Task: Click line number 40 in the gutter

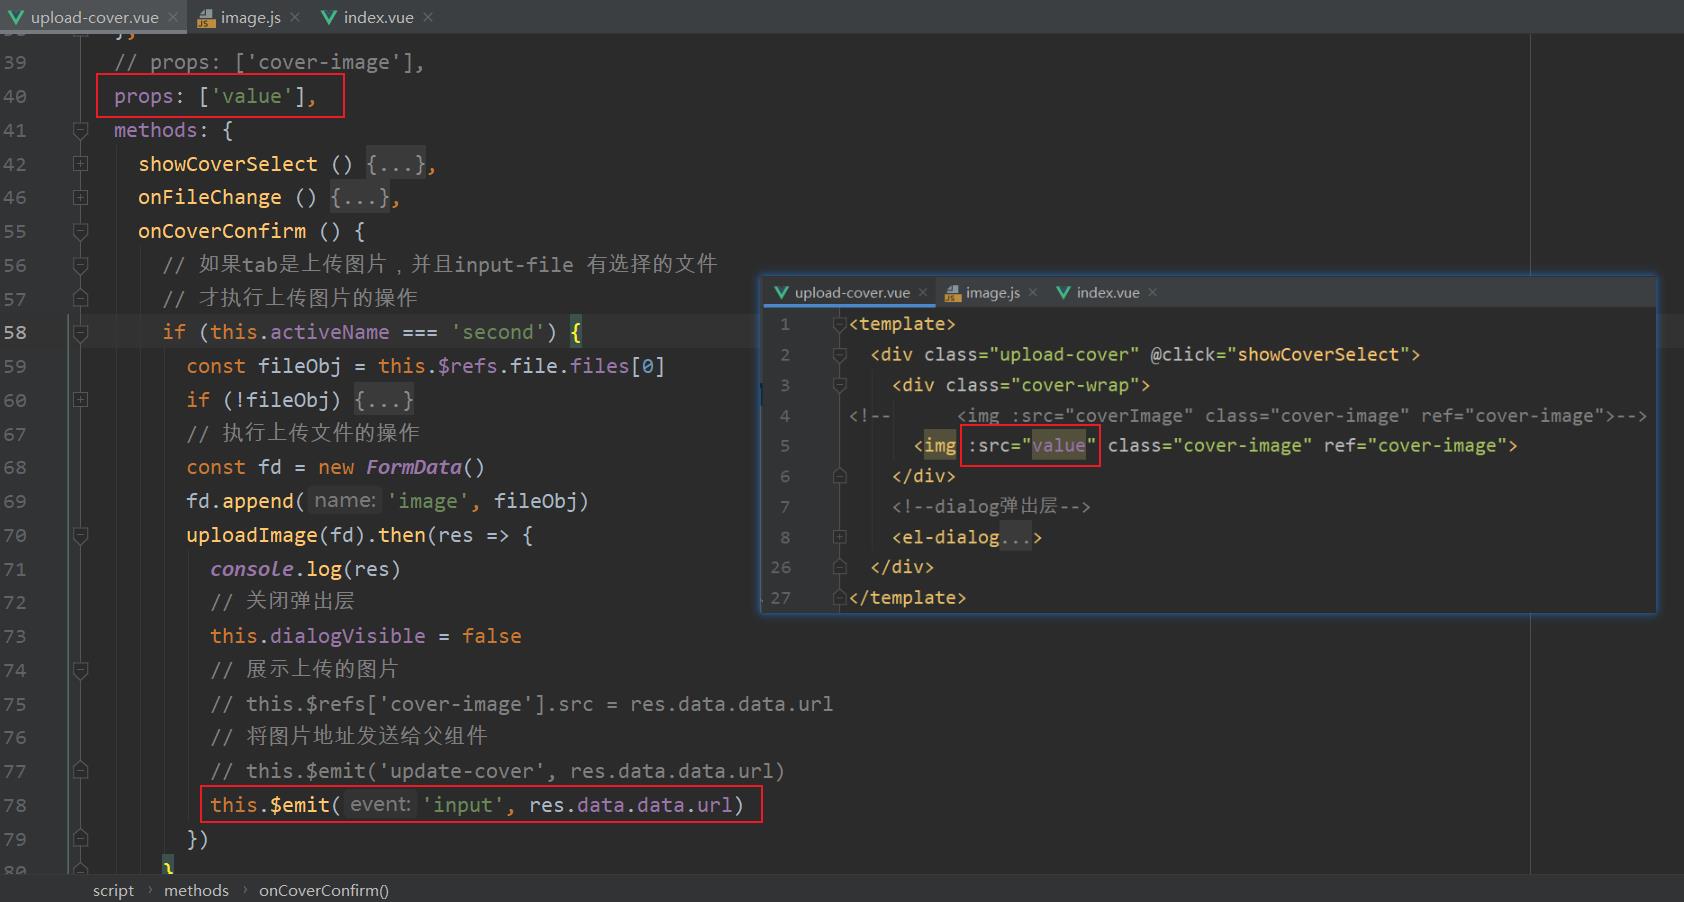Action: [15, 96]
